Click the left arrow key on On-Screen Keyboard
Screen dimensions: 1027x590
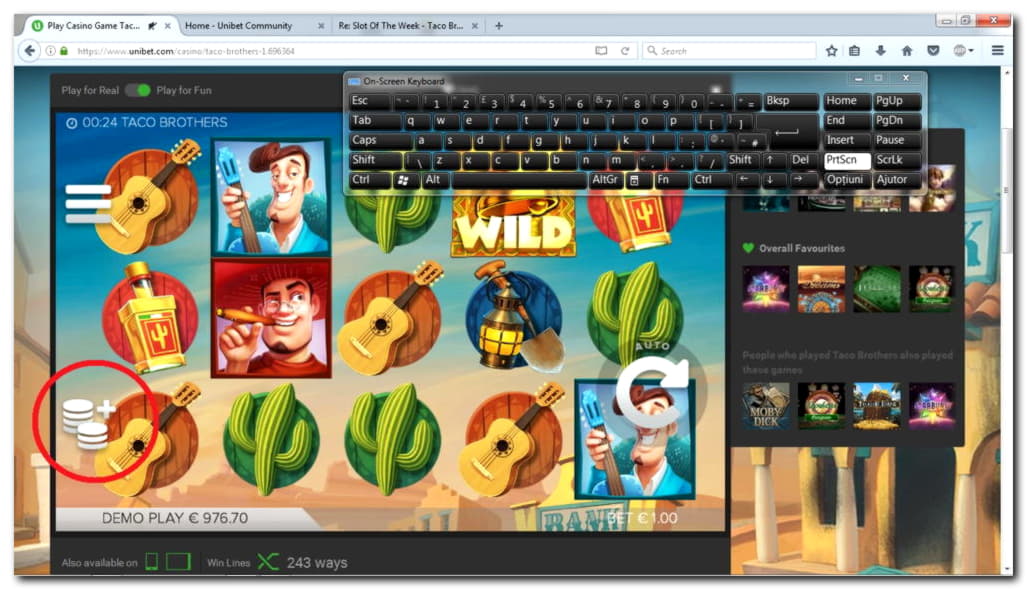click(745, 179)
